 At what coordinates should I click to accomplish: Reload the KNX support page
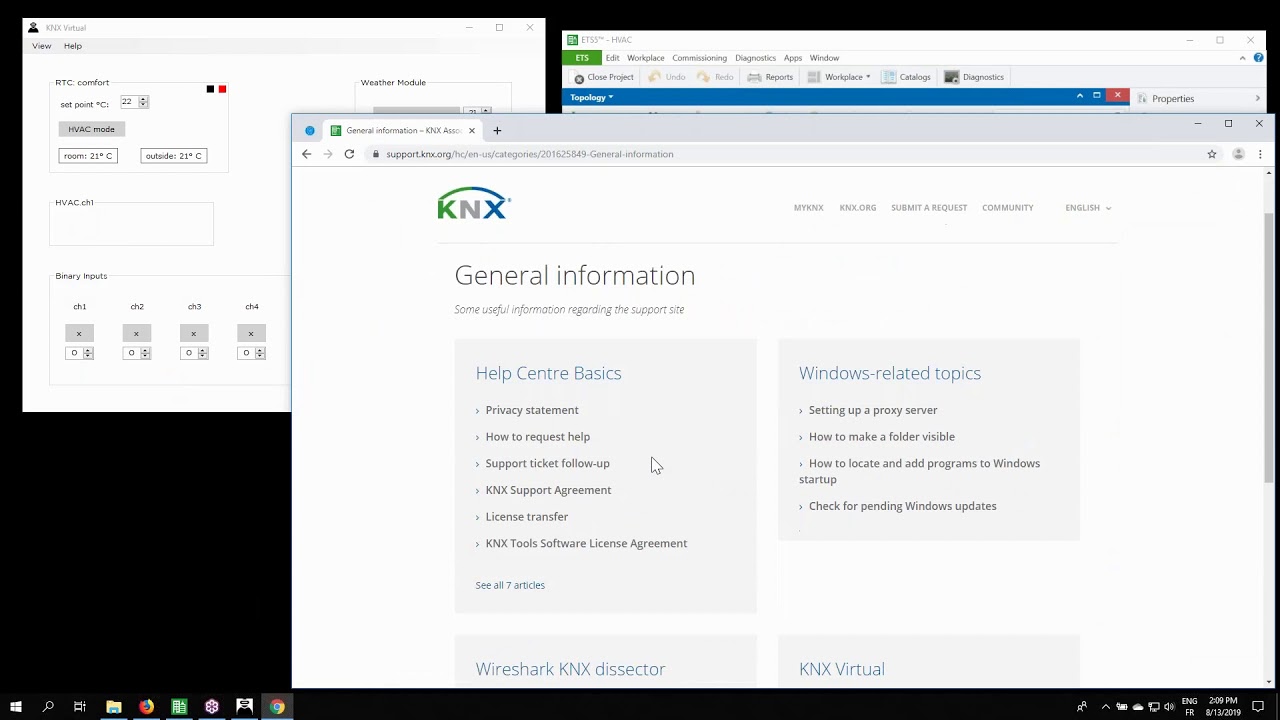pyautogui.click(x=349, y=154)
